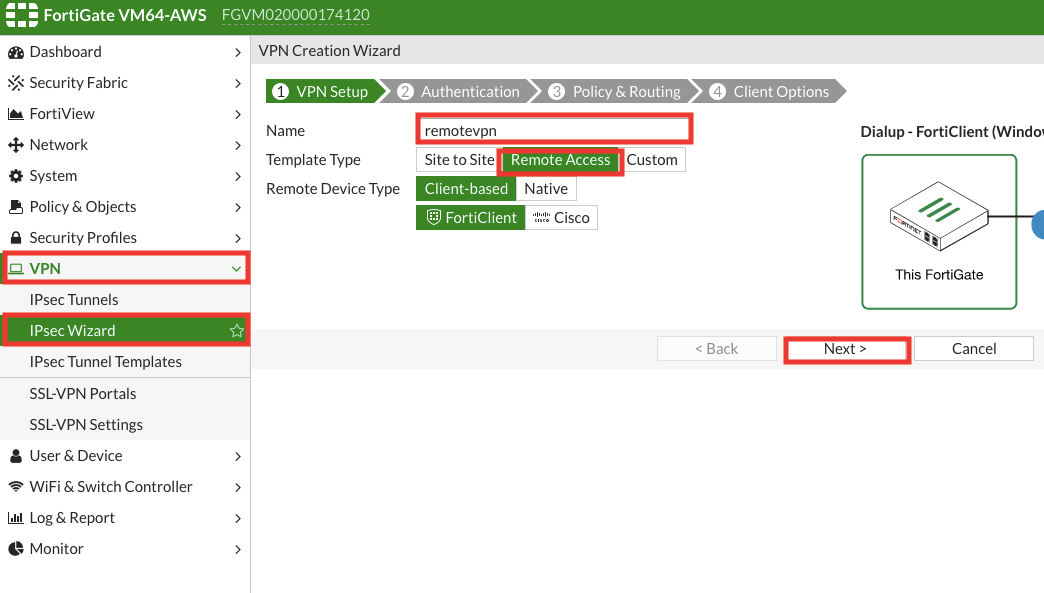The image size is (1044, 593).
Task: Click the VPN laptop icon
Action: click(x=16, y=269)
